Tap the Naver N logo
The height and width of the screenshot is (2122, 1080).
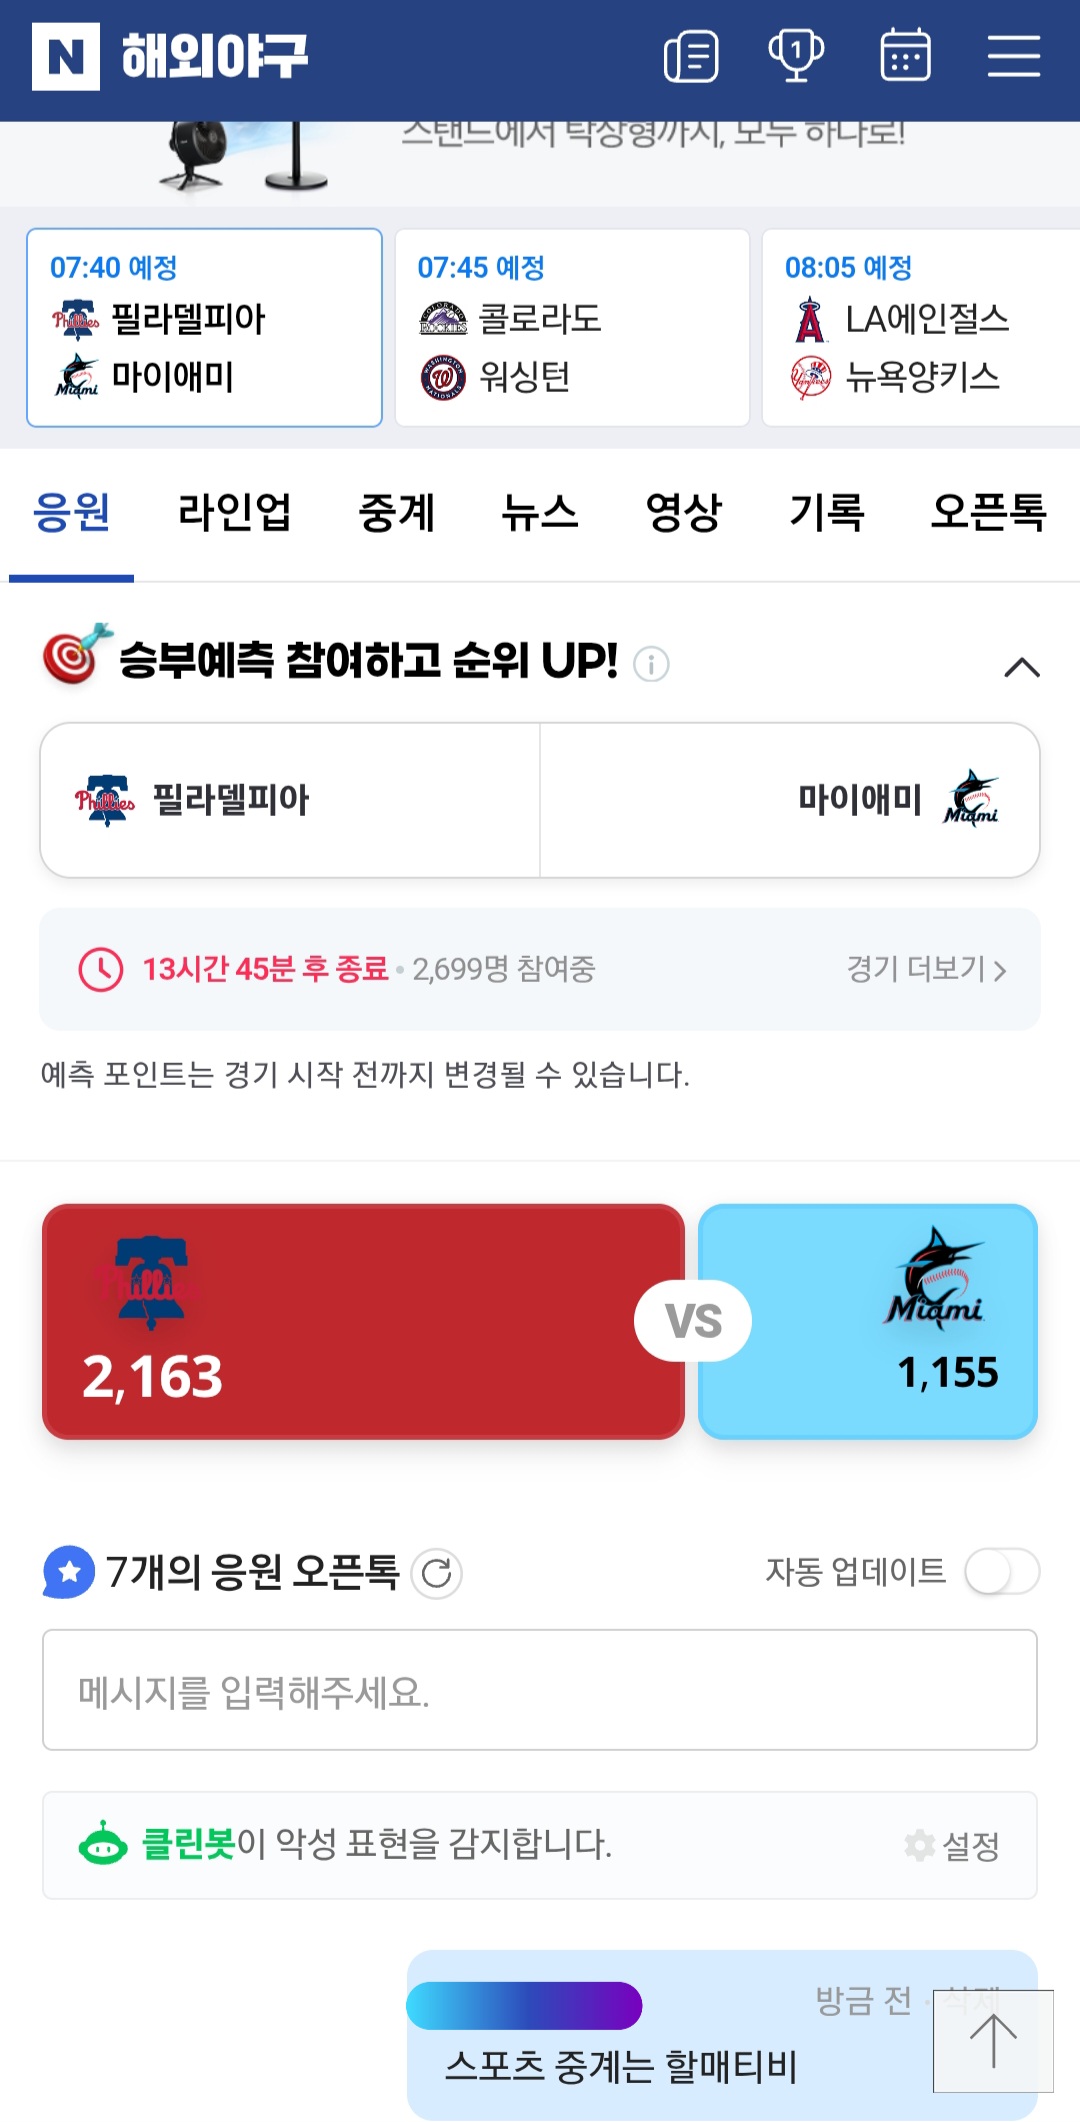pyautogui.click(x=66, y=56)
